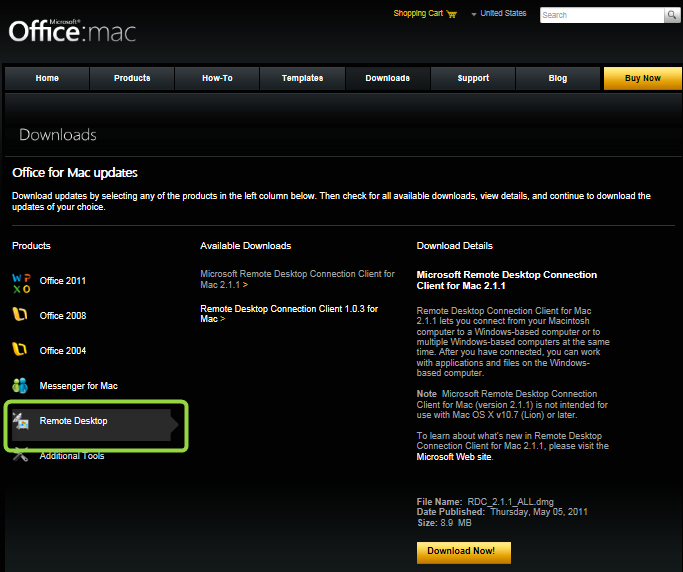Follow the Microsoft Web site link
Screen dimensions: 683x572
[454, 457]
